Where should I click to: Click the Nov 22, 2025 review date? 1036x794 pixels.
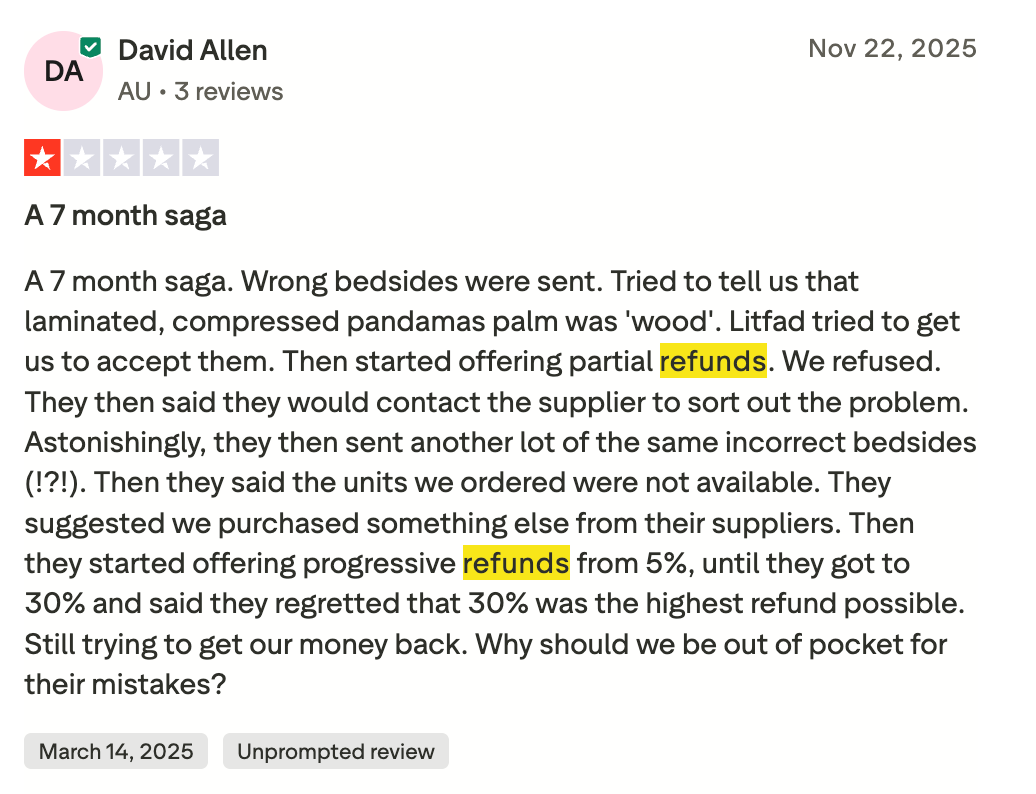tap(892, 48)
